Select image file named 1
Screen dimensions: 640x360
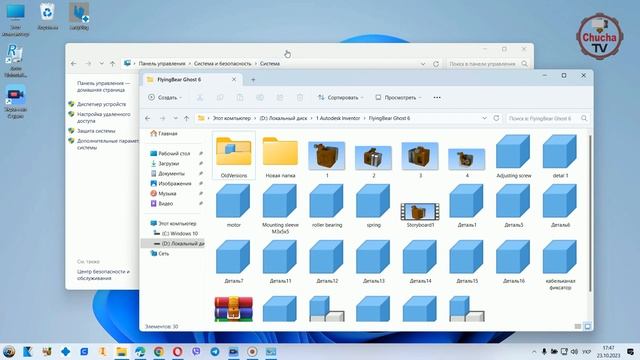tap(327, 158)
